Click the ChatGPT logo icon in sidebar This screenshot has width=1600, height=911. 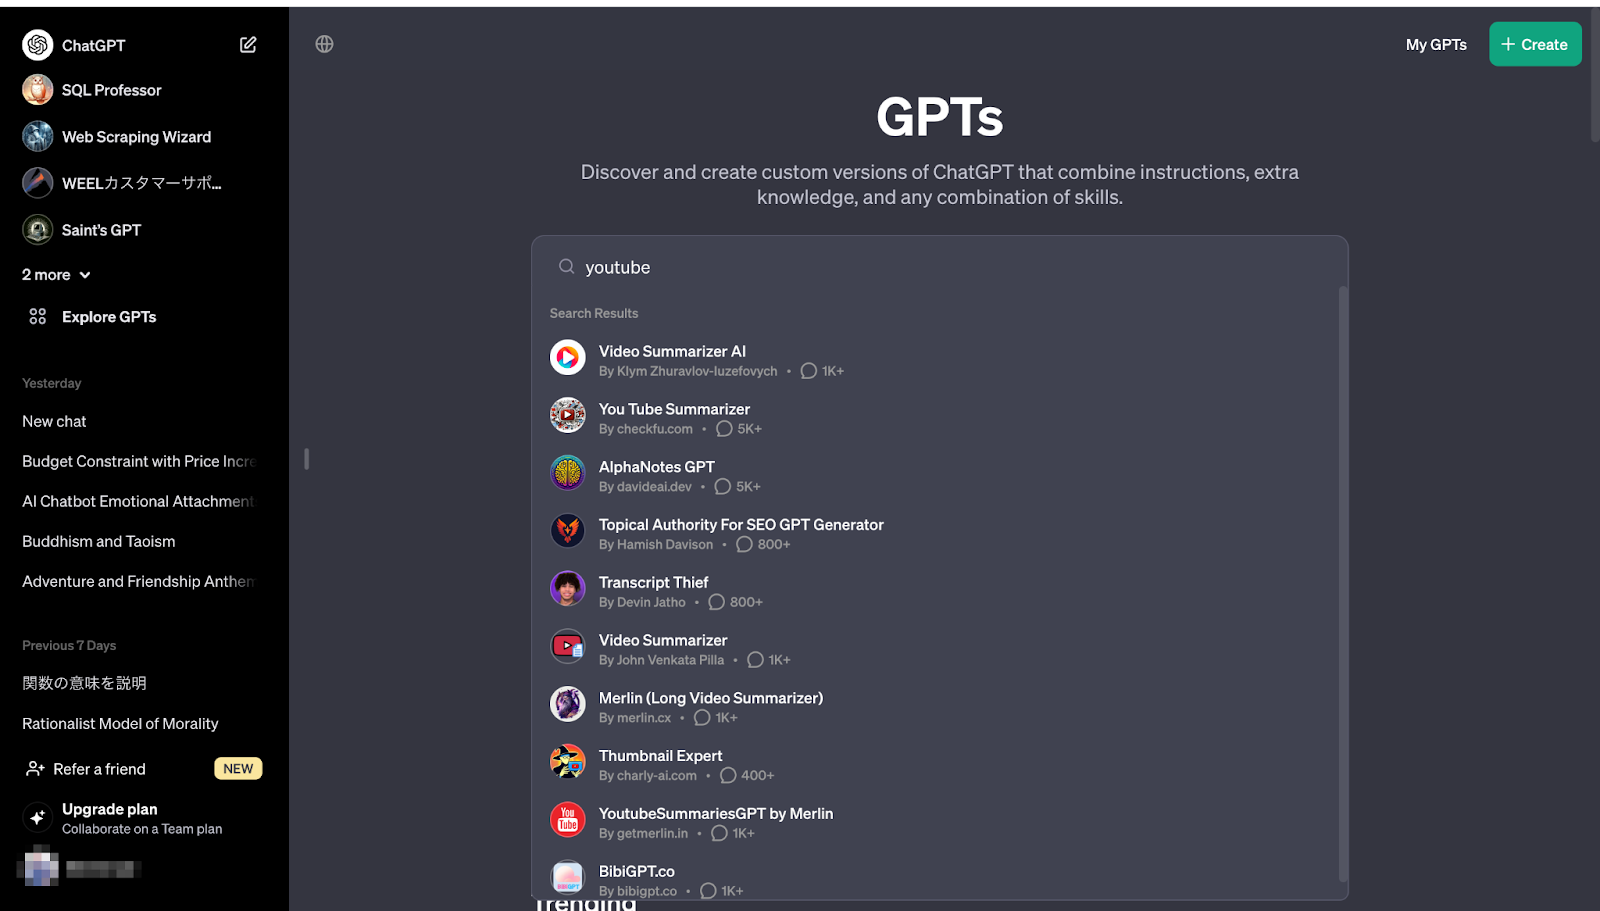(x=38, y=45)
